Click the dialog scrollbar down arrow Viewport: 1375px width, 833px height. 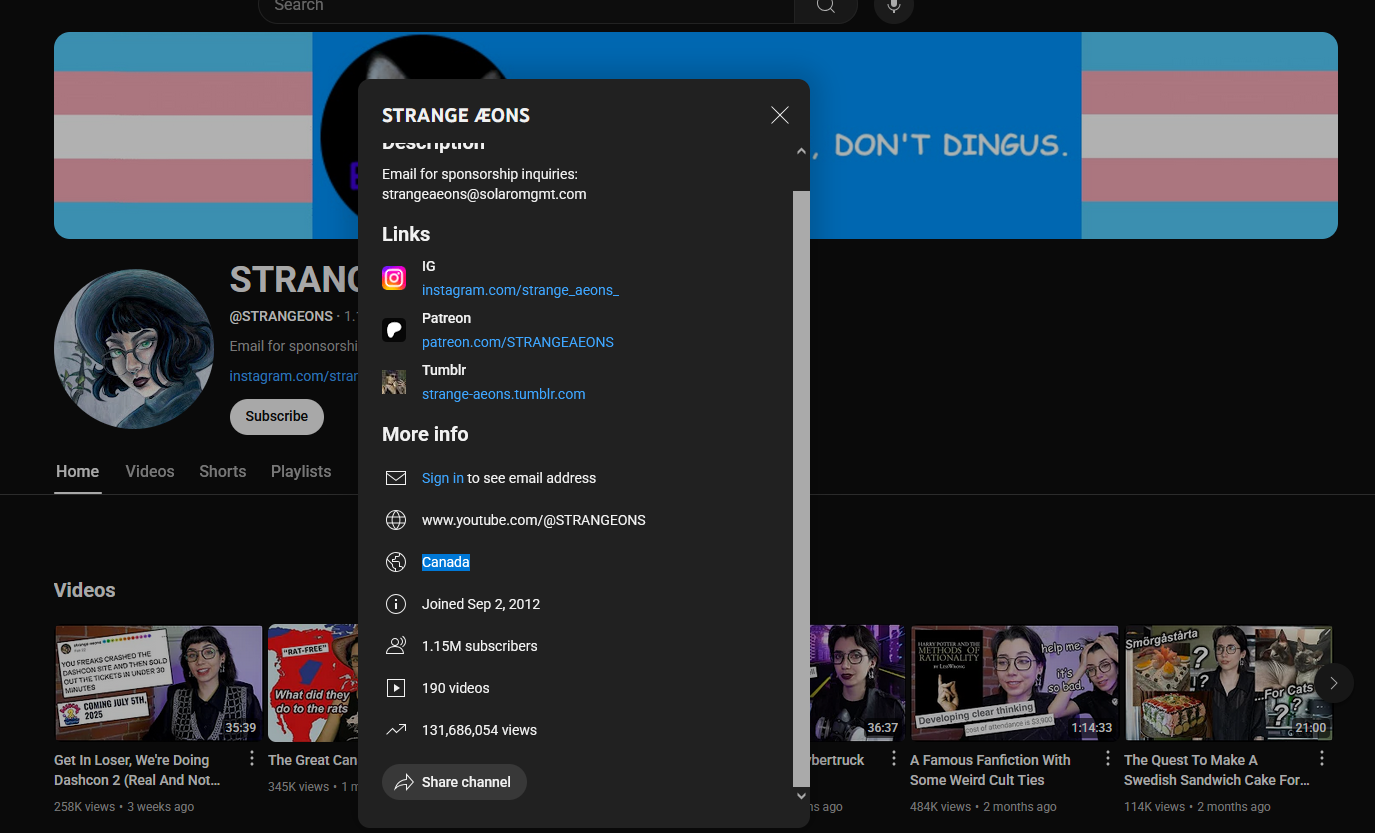pos(801,796)
